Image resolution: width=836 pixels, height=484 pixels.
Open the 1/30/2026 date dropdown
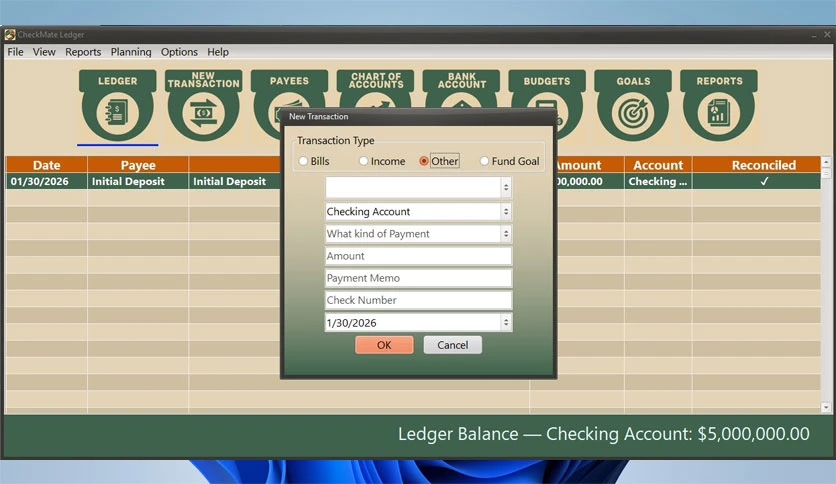tap(506, 322)
